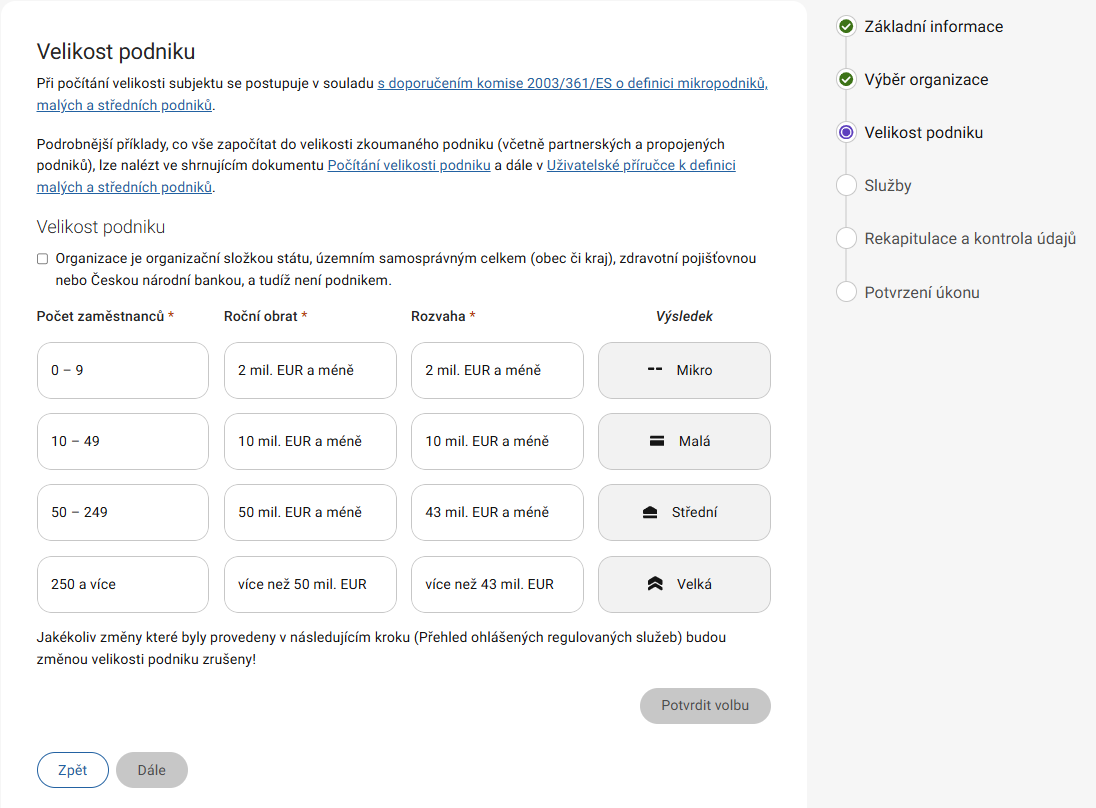Viewport: 1096px width, 808px height.
Task: Select employee count 250 a více
Action: (x=122, y=584)
